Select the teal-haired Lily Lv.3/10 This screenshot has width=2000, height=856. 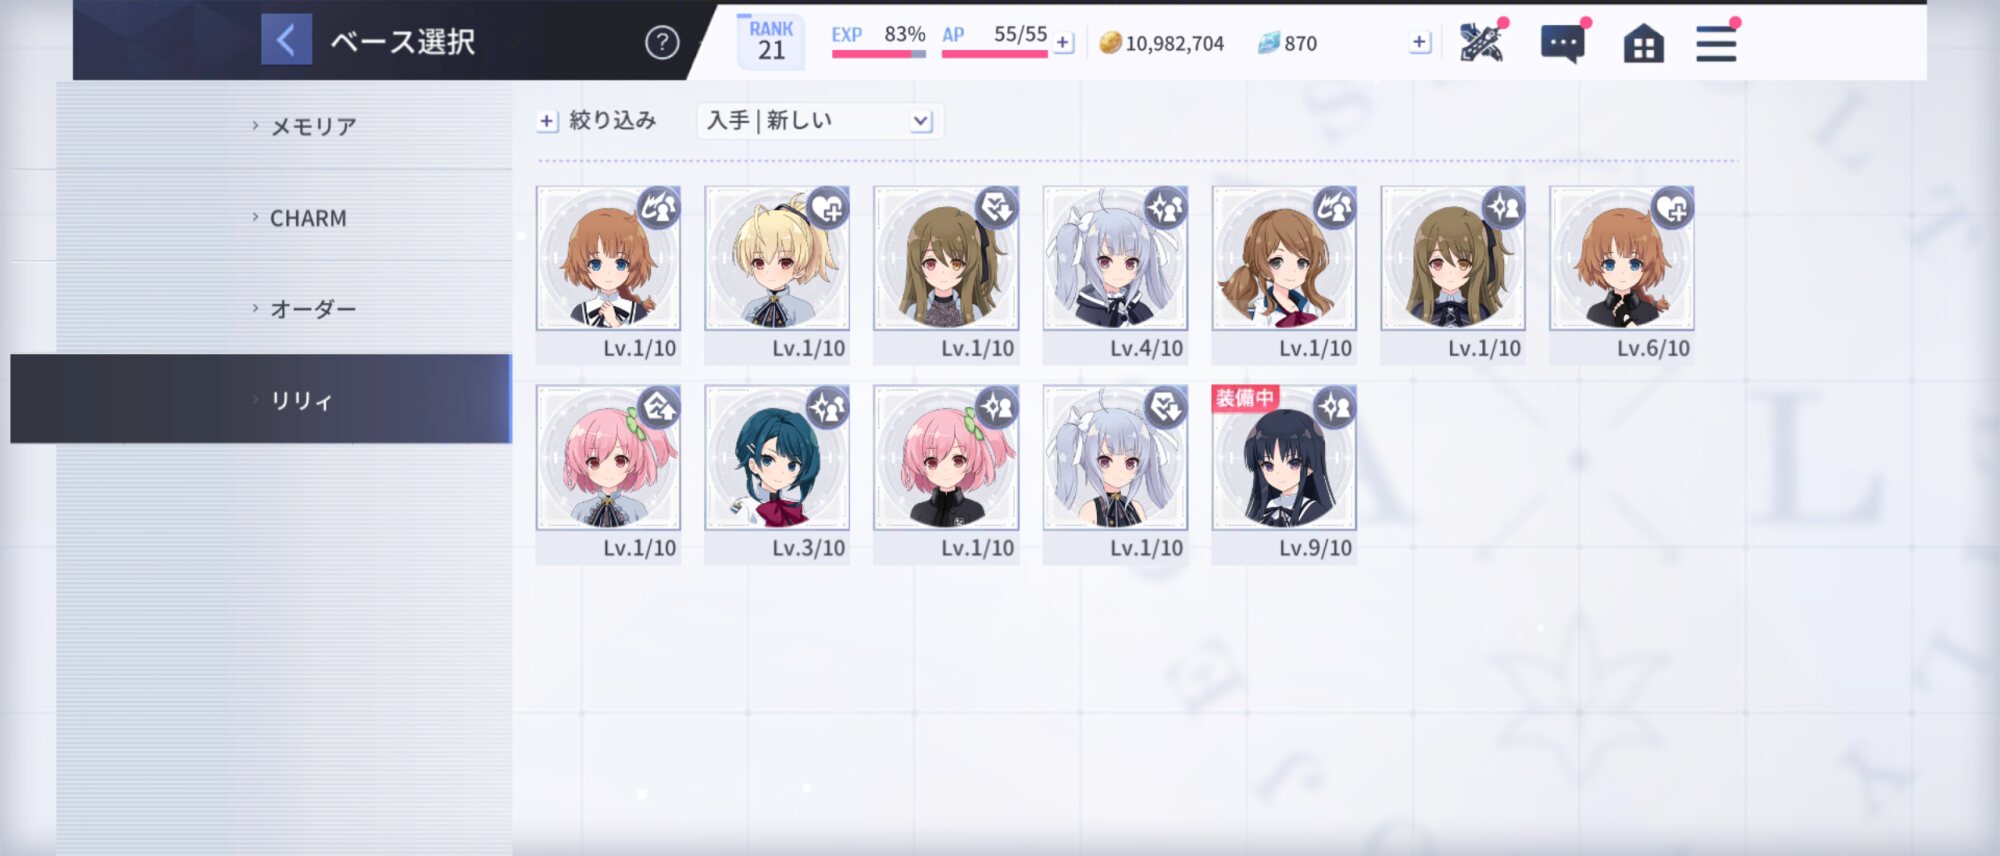coord(777,473)
